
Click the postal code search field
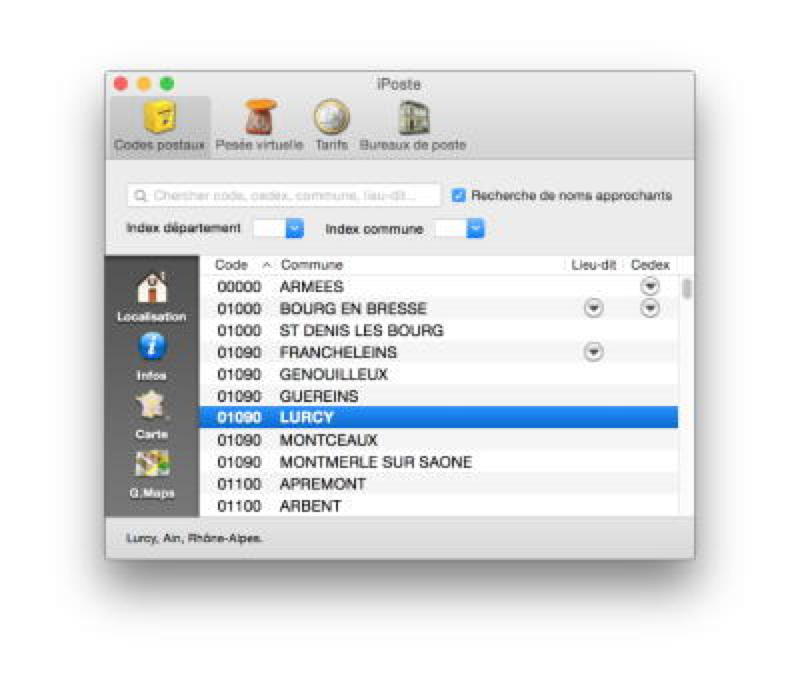tap(285, 196)
